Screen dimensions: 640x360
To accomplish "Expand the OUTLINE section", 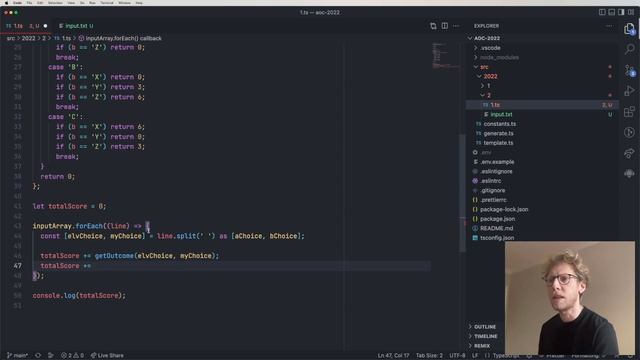I will [482, 327].
